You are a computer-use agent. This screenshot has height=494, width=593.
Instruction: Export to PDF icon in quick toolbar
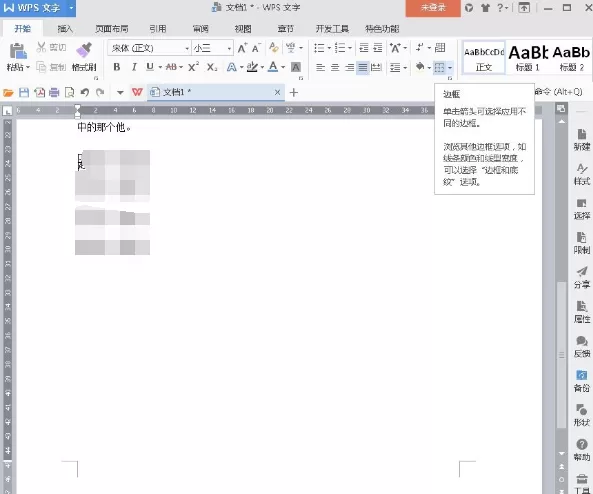pyautogui.click(x=39, y=92)
